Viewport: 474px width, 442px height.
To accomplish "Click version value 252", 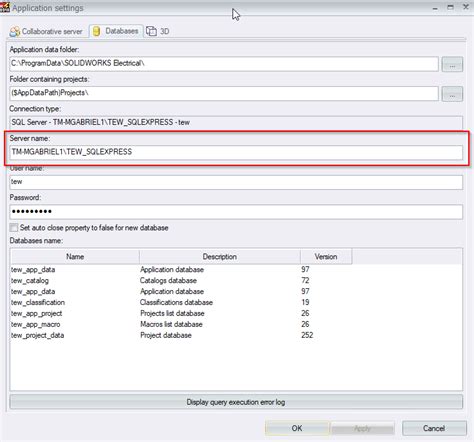I will [x=307, y=335].
